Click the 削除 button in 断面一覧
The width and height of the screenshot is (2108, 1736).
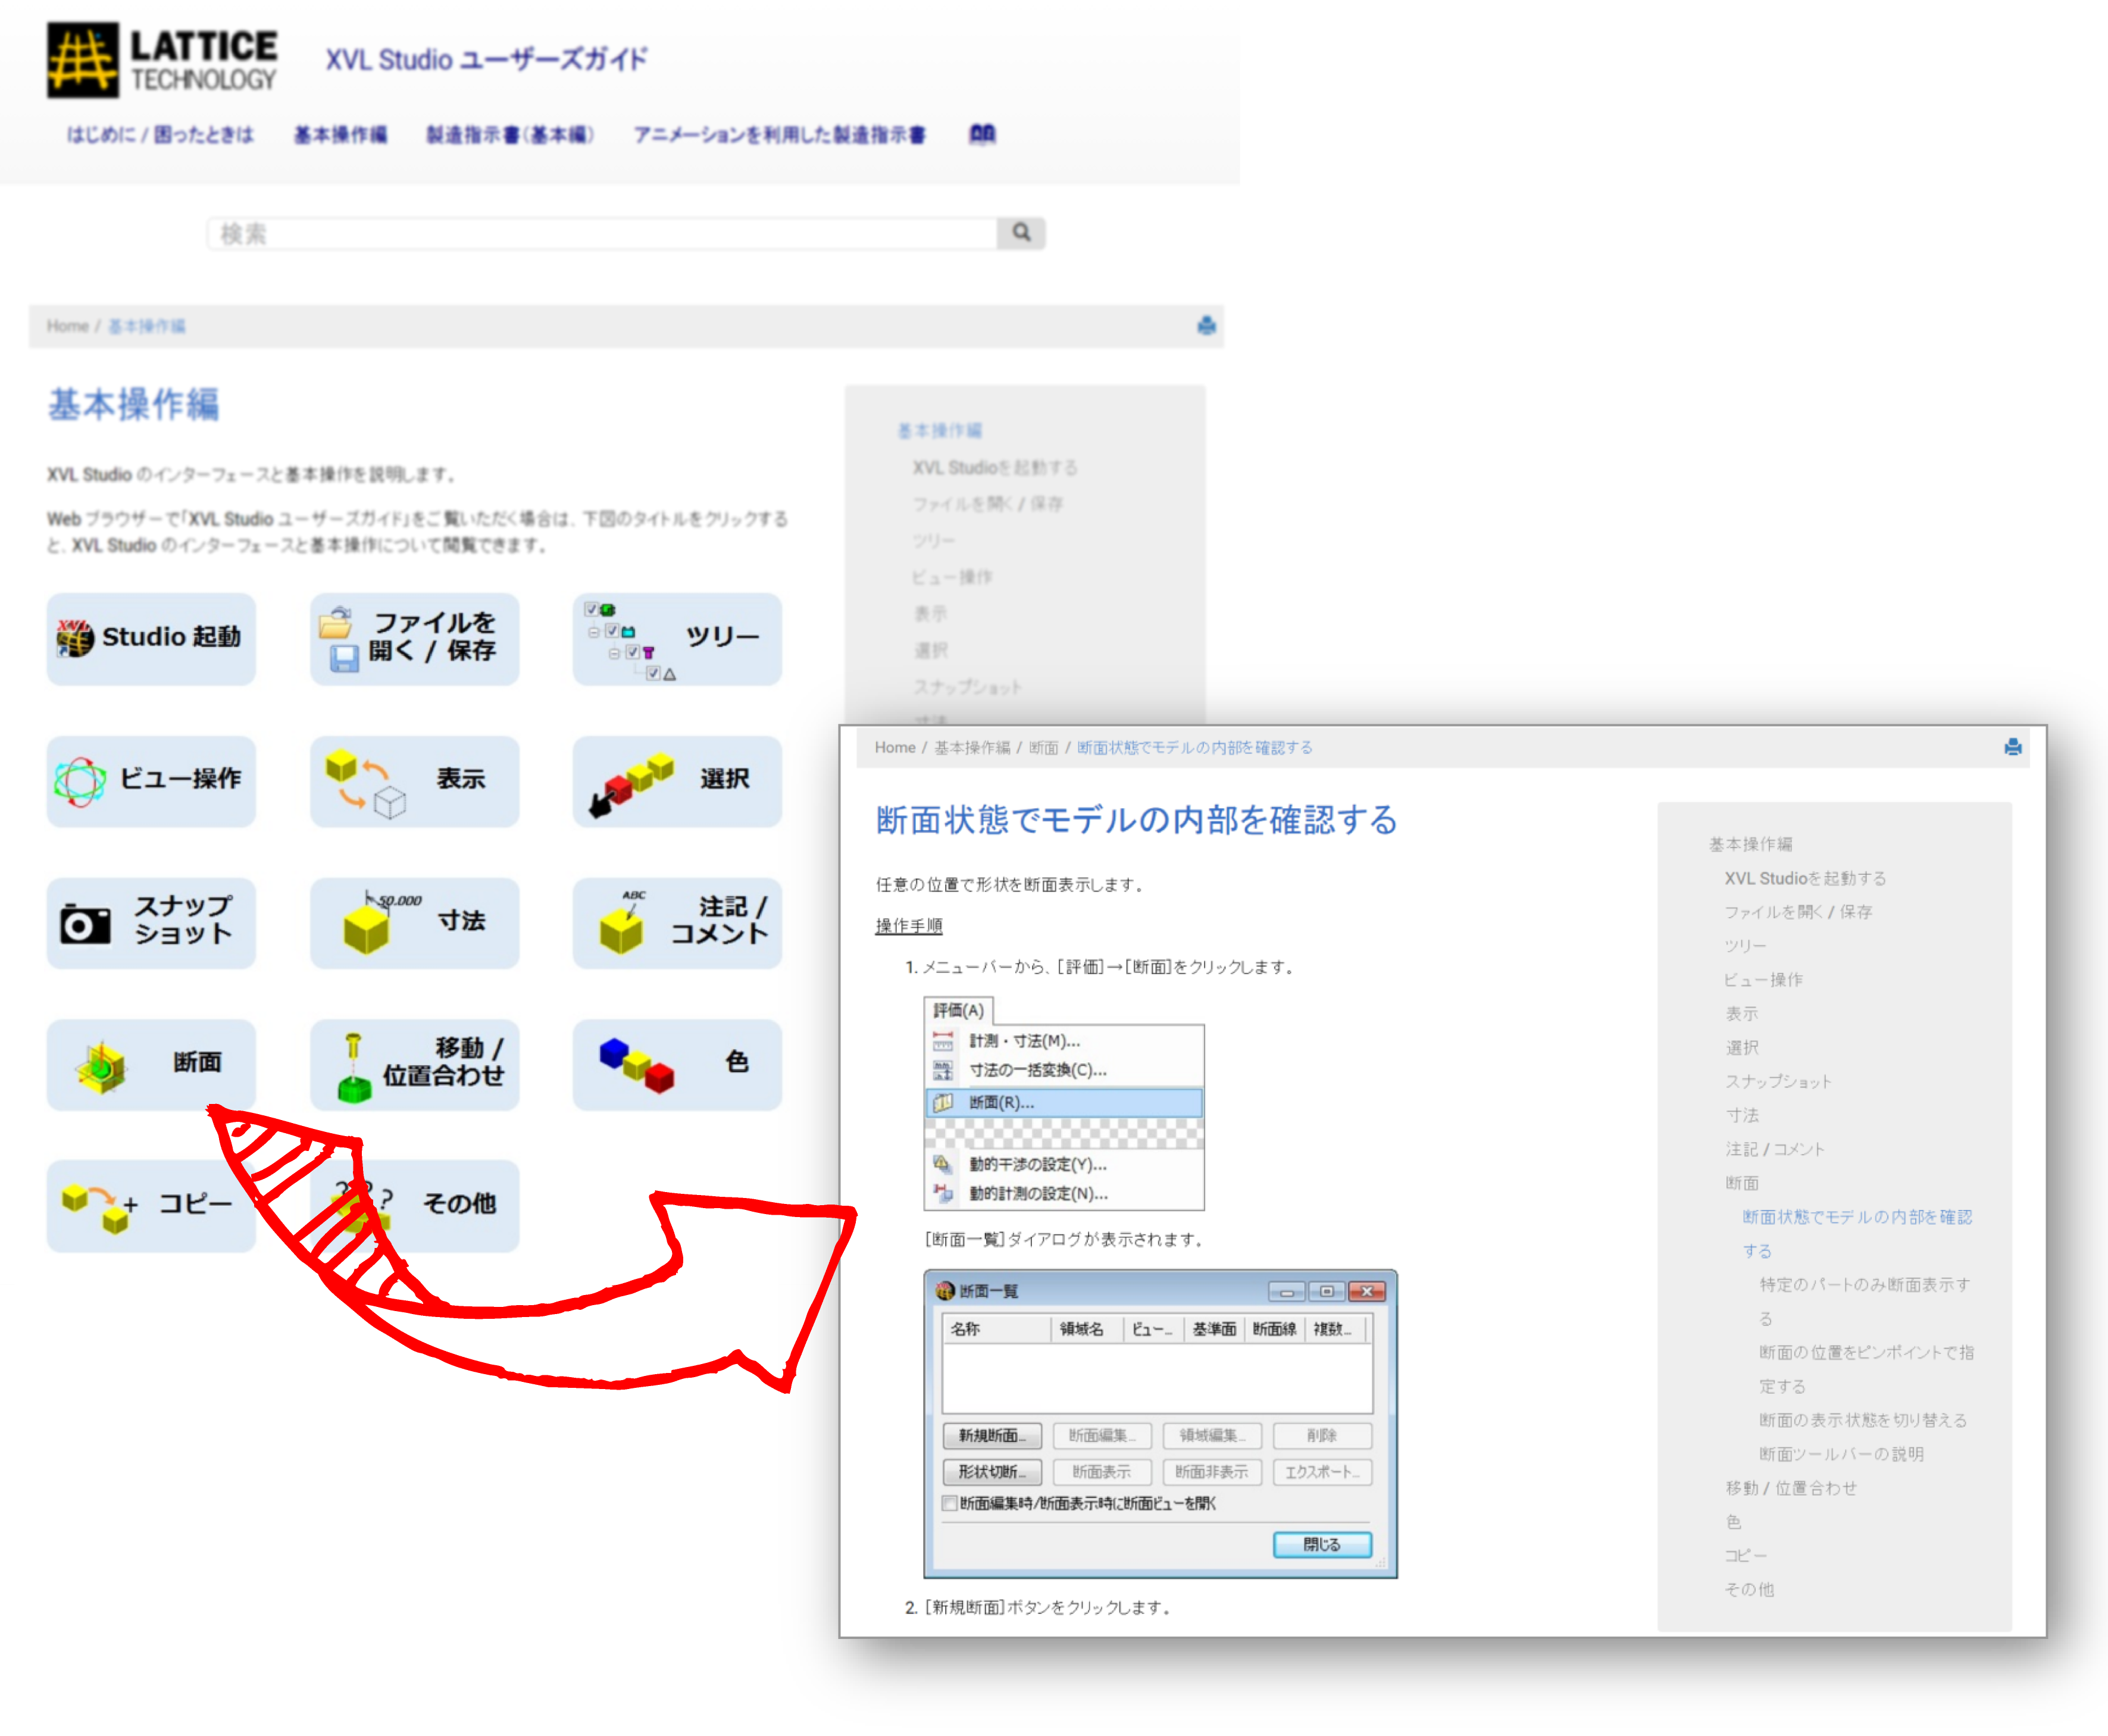[1322, 1435]
